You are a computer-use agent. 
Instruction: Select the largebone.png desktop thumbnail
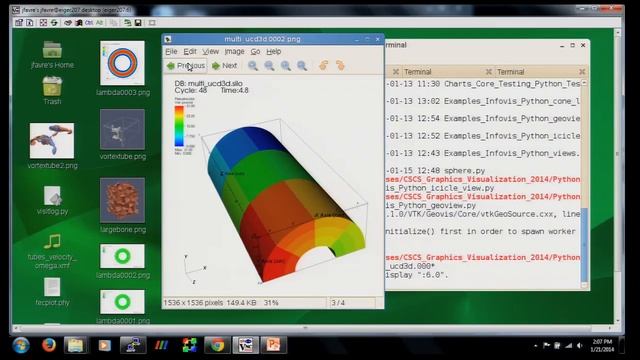click(122, 200)
